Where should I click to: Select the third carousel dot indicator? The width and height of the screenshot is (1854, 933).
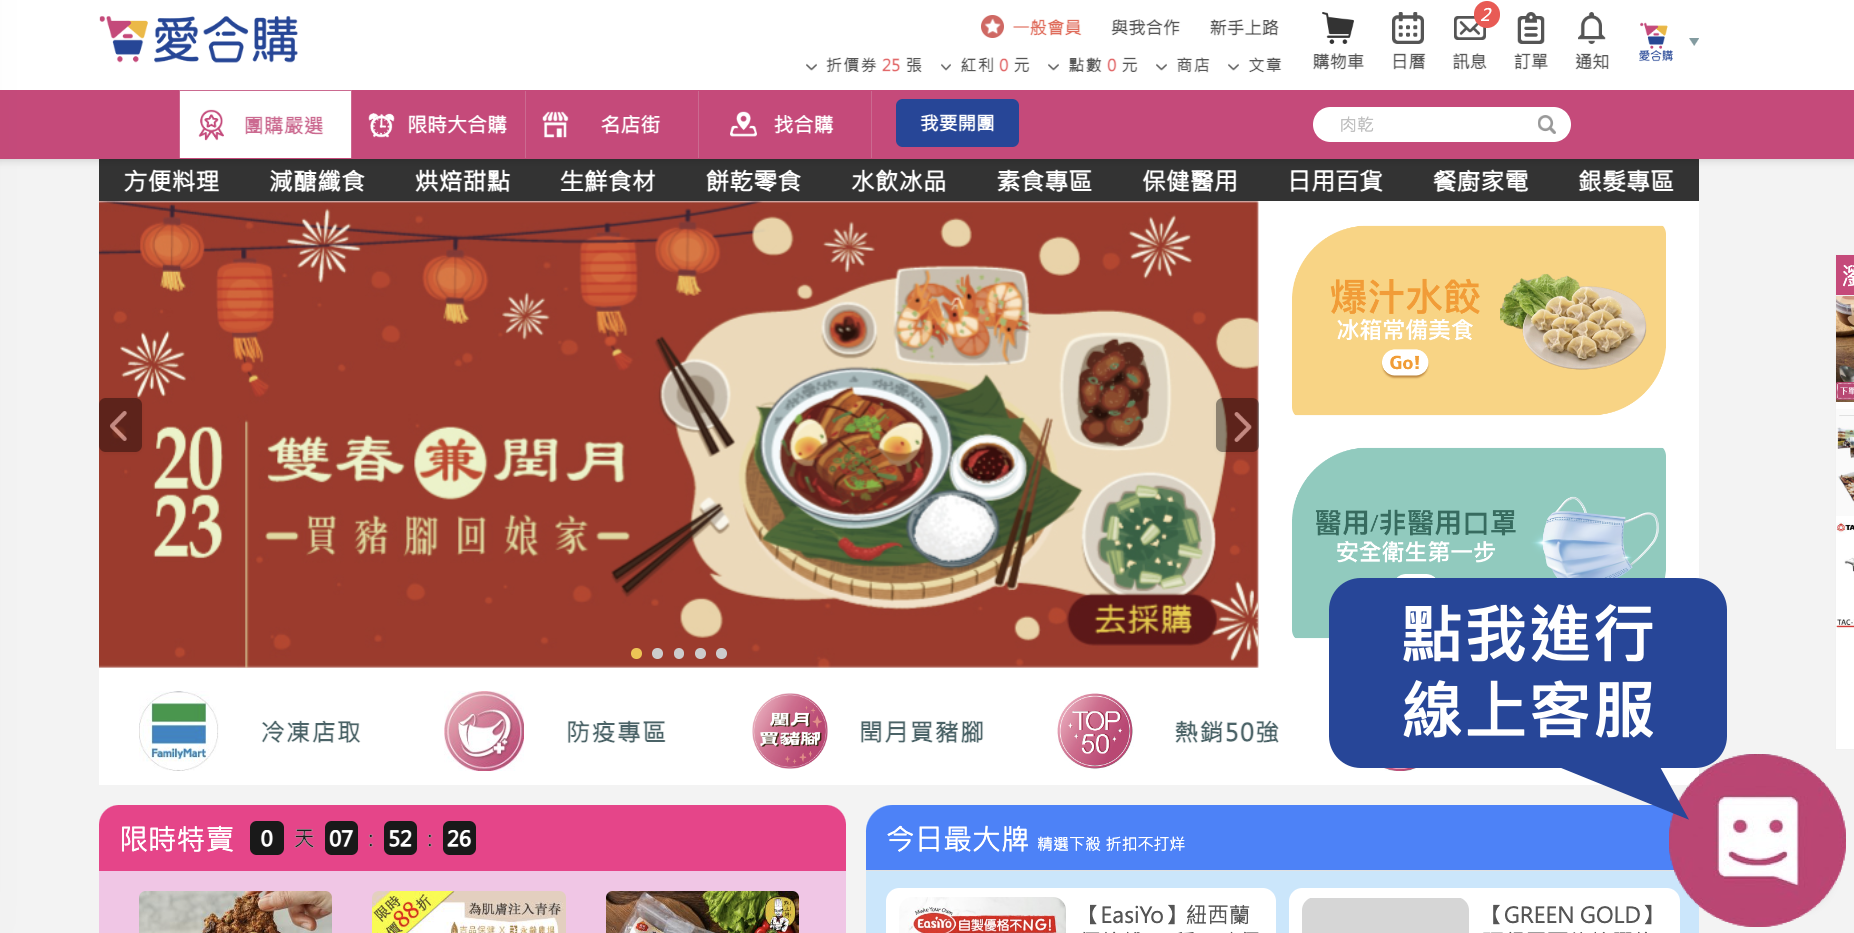click(x=679, y=653)
